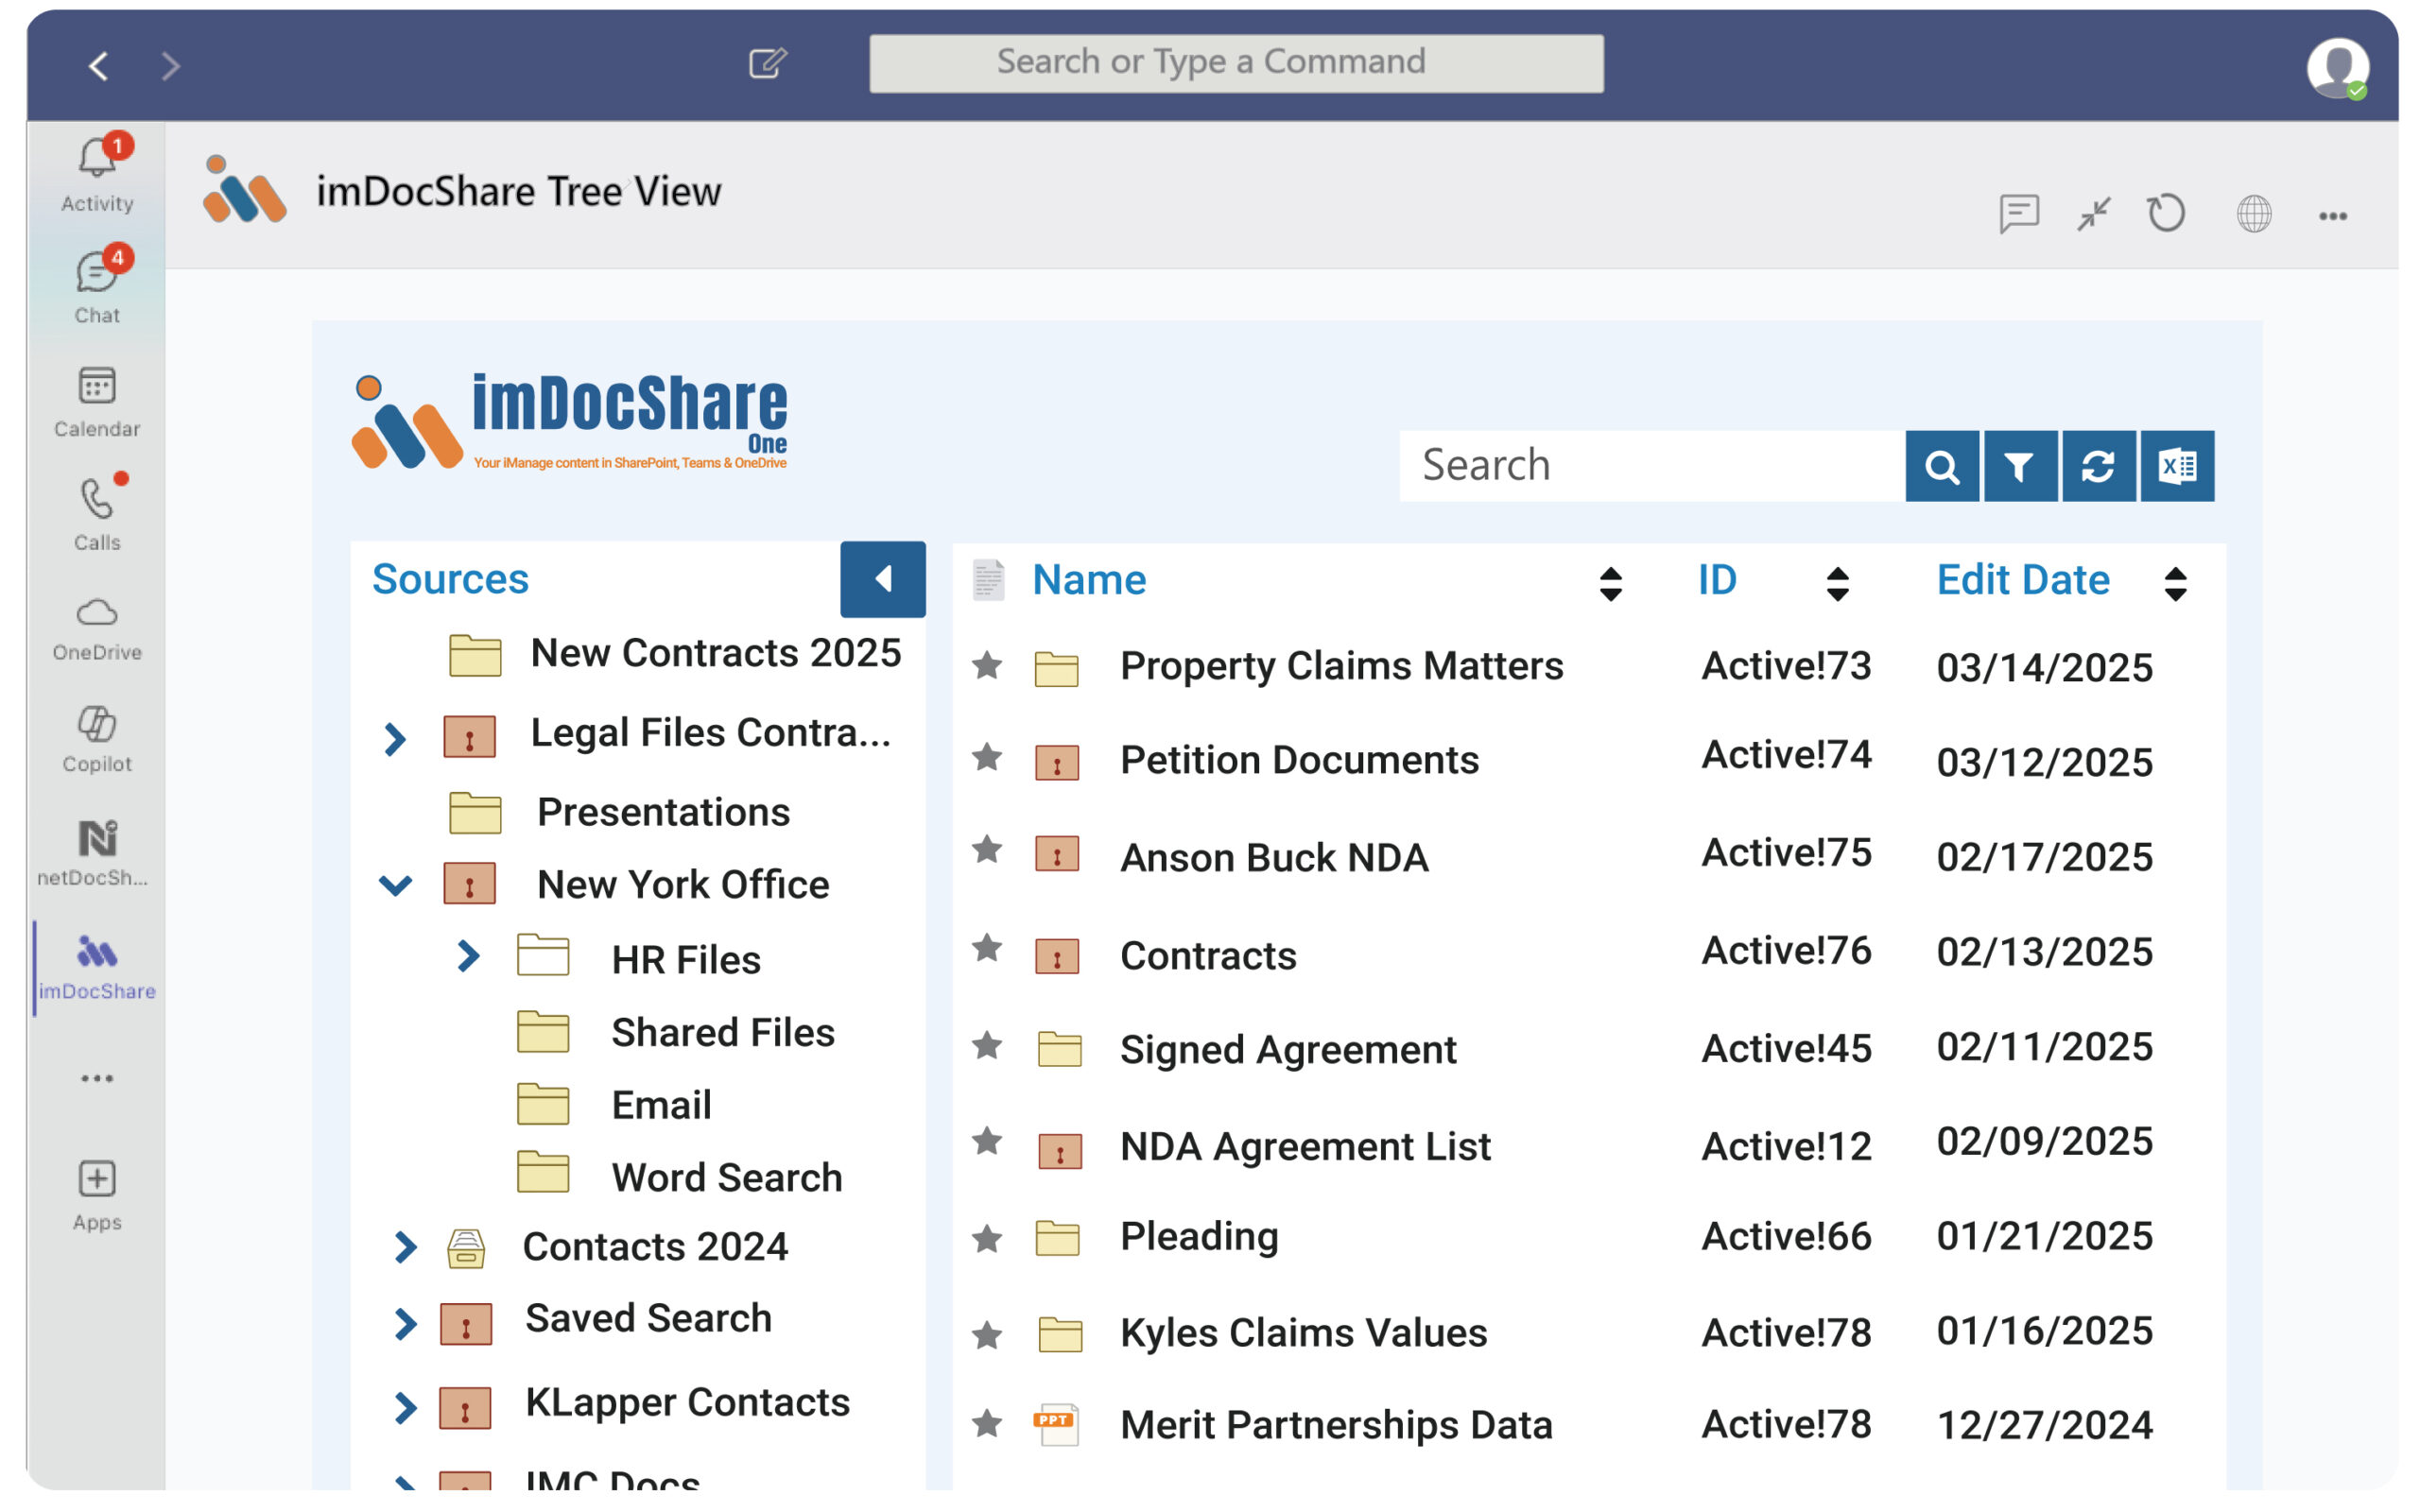The image size is (2420, 1512).
Task: Go back with the left arrow
Action: pos(98,66)
